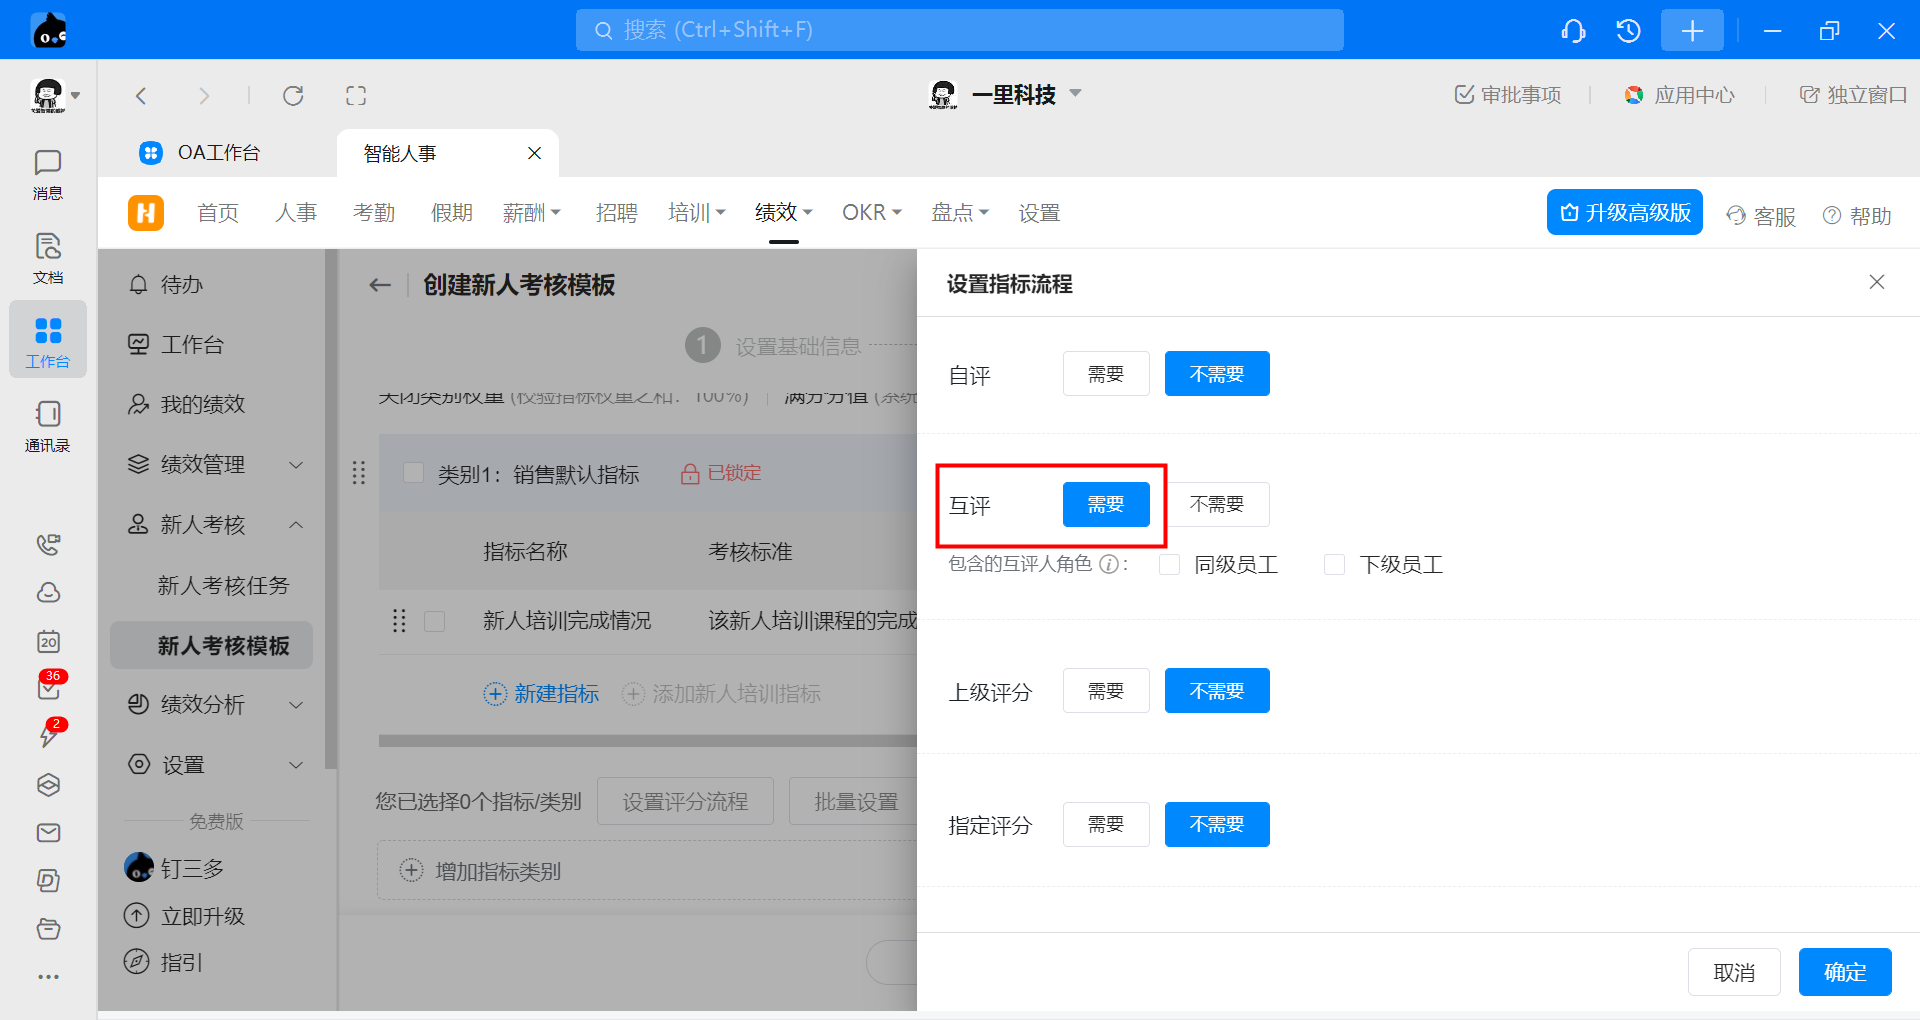The image size is (1920, 1020).
Task: Click the search input field
Action: pyautogui.click(x=960, y=30)
